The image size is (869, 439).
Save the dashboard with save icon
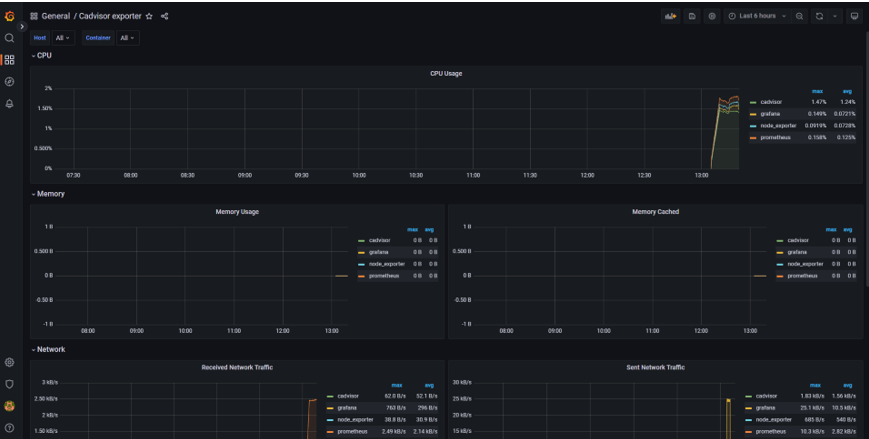pos(692,16)
